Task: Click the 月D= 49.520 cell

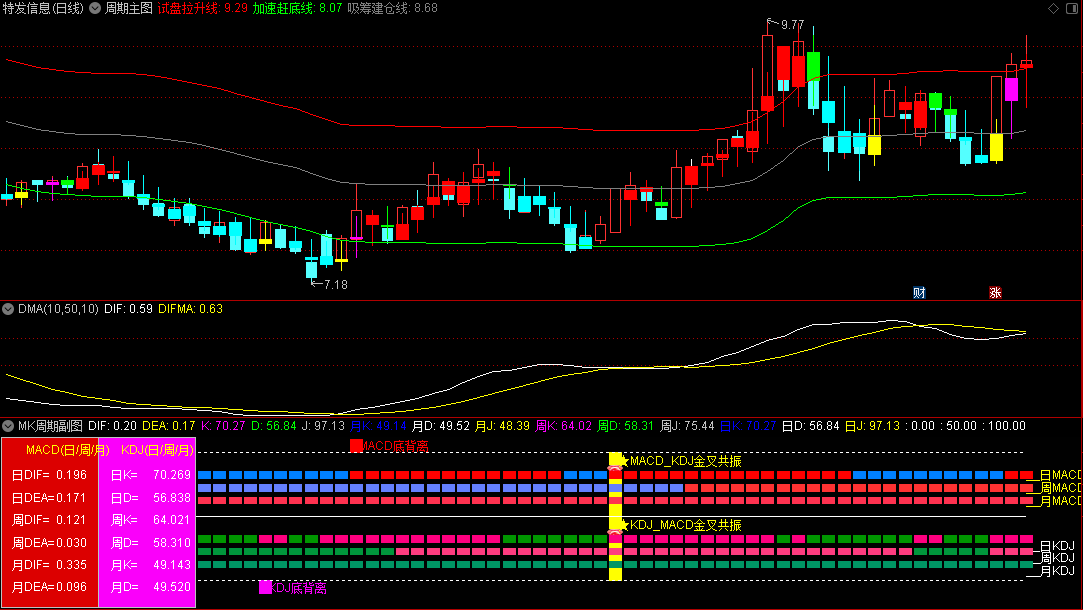Action: 151,587
